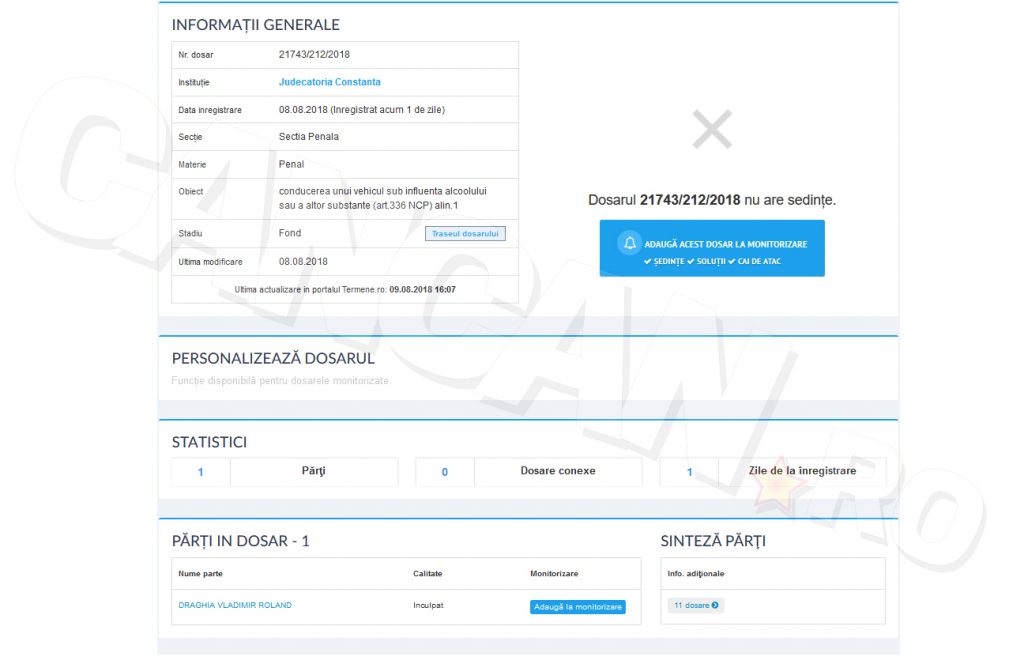
Task: Click the bell icon on monitoring button
Action: (x=629, y=243)
